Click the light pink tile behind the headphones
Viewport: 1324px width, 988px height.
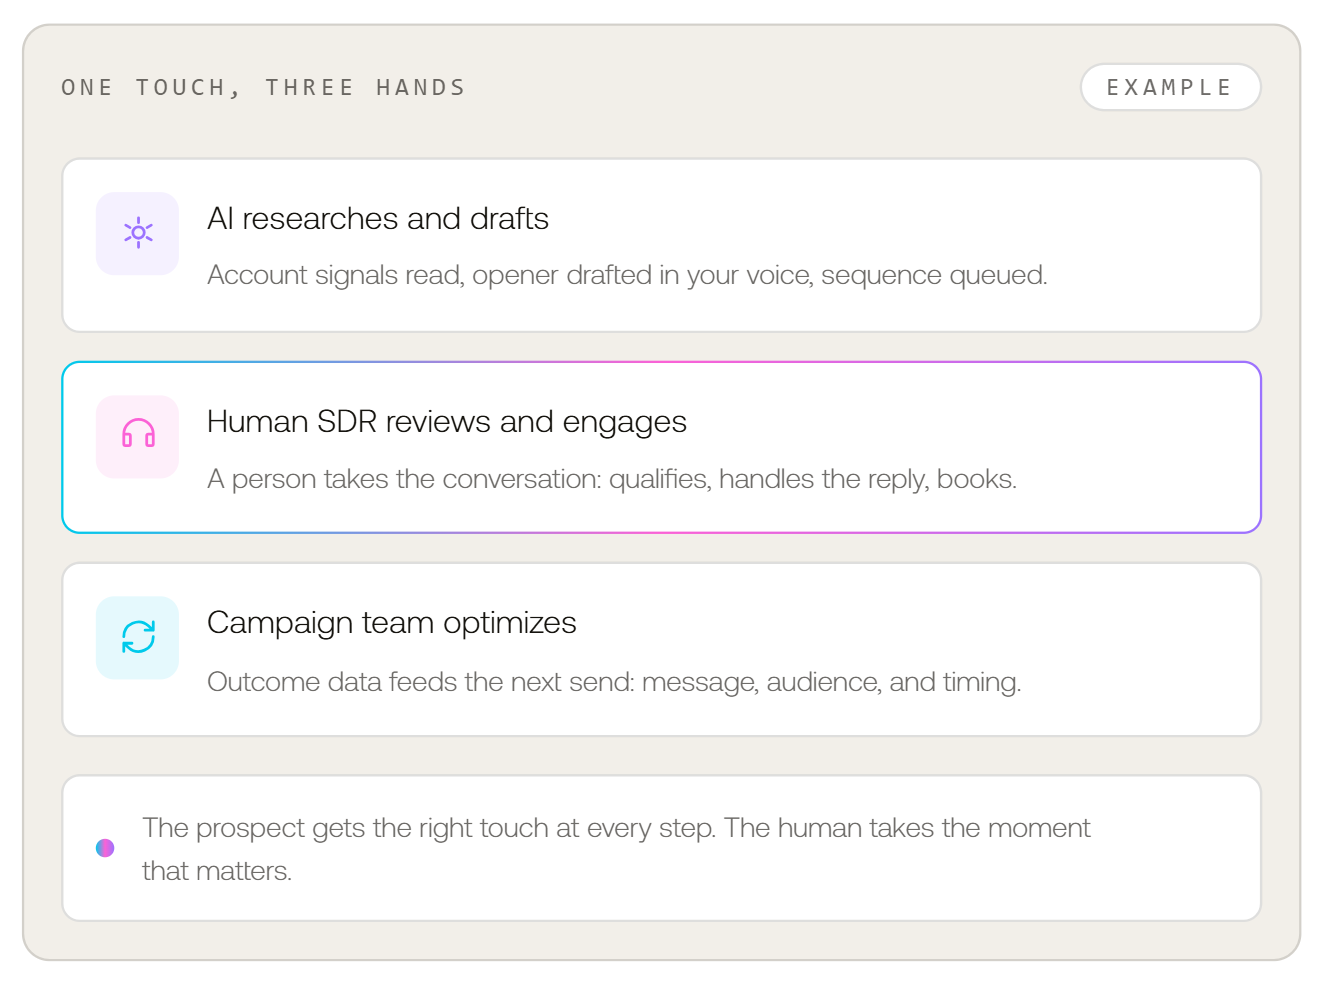click(138, 436)
